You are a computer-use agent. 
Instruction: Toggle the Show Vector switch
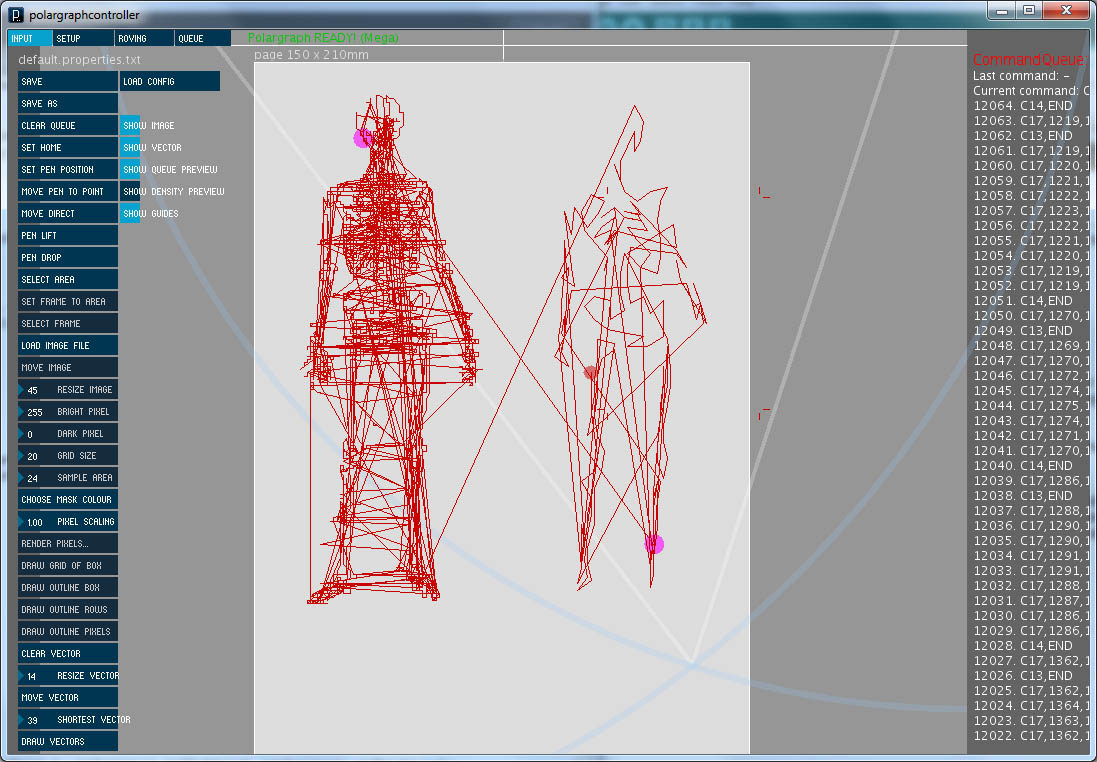(x=129, y=148)
